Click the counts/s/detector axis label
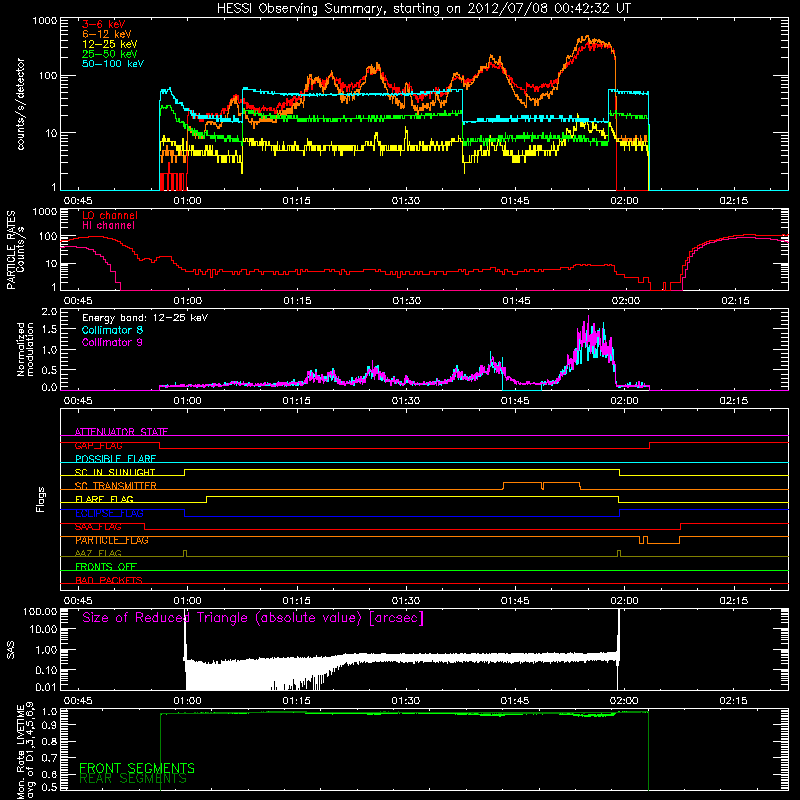This screenshot has height=800, width=800. coord(20,104)
